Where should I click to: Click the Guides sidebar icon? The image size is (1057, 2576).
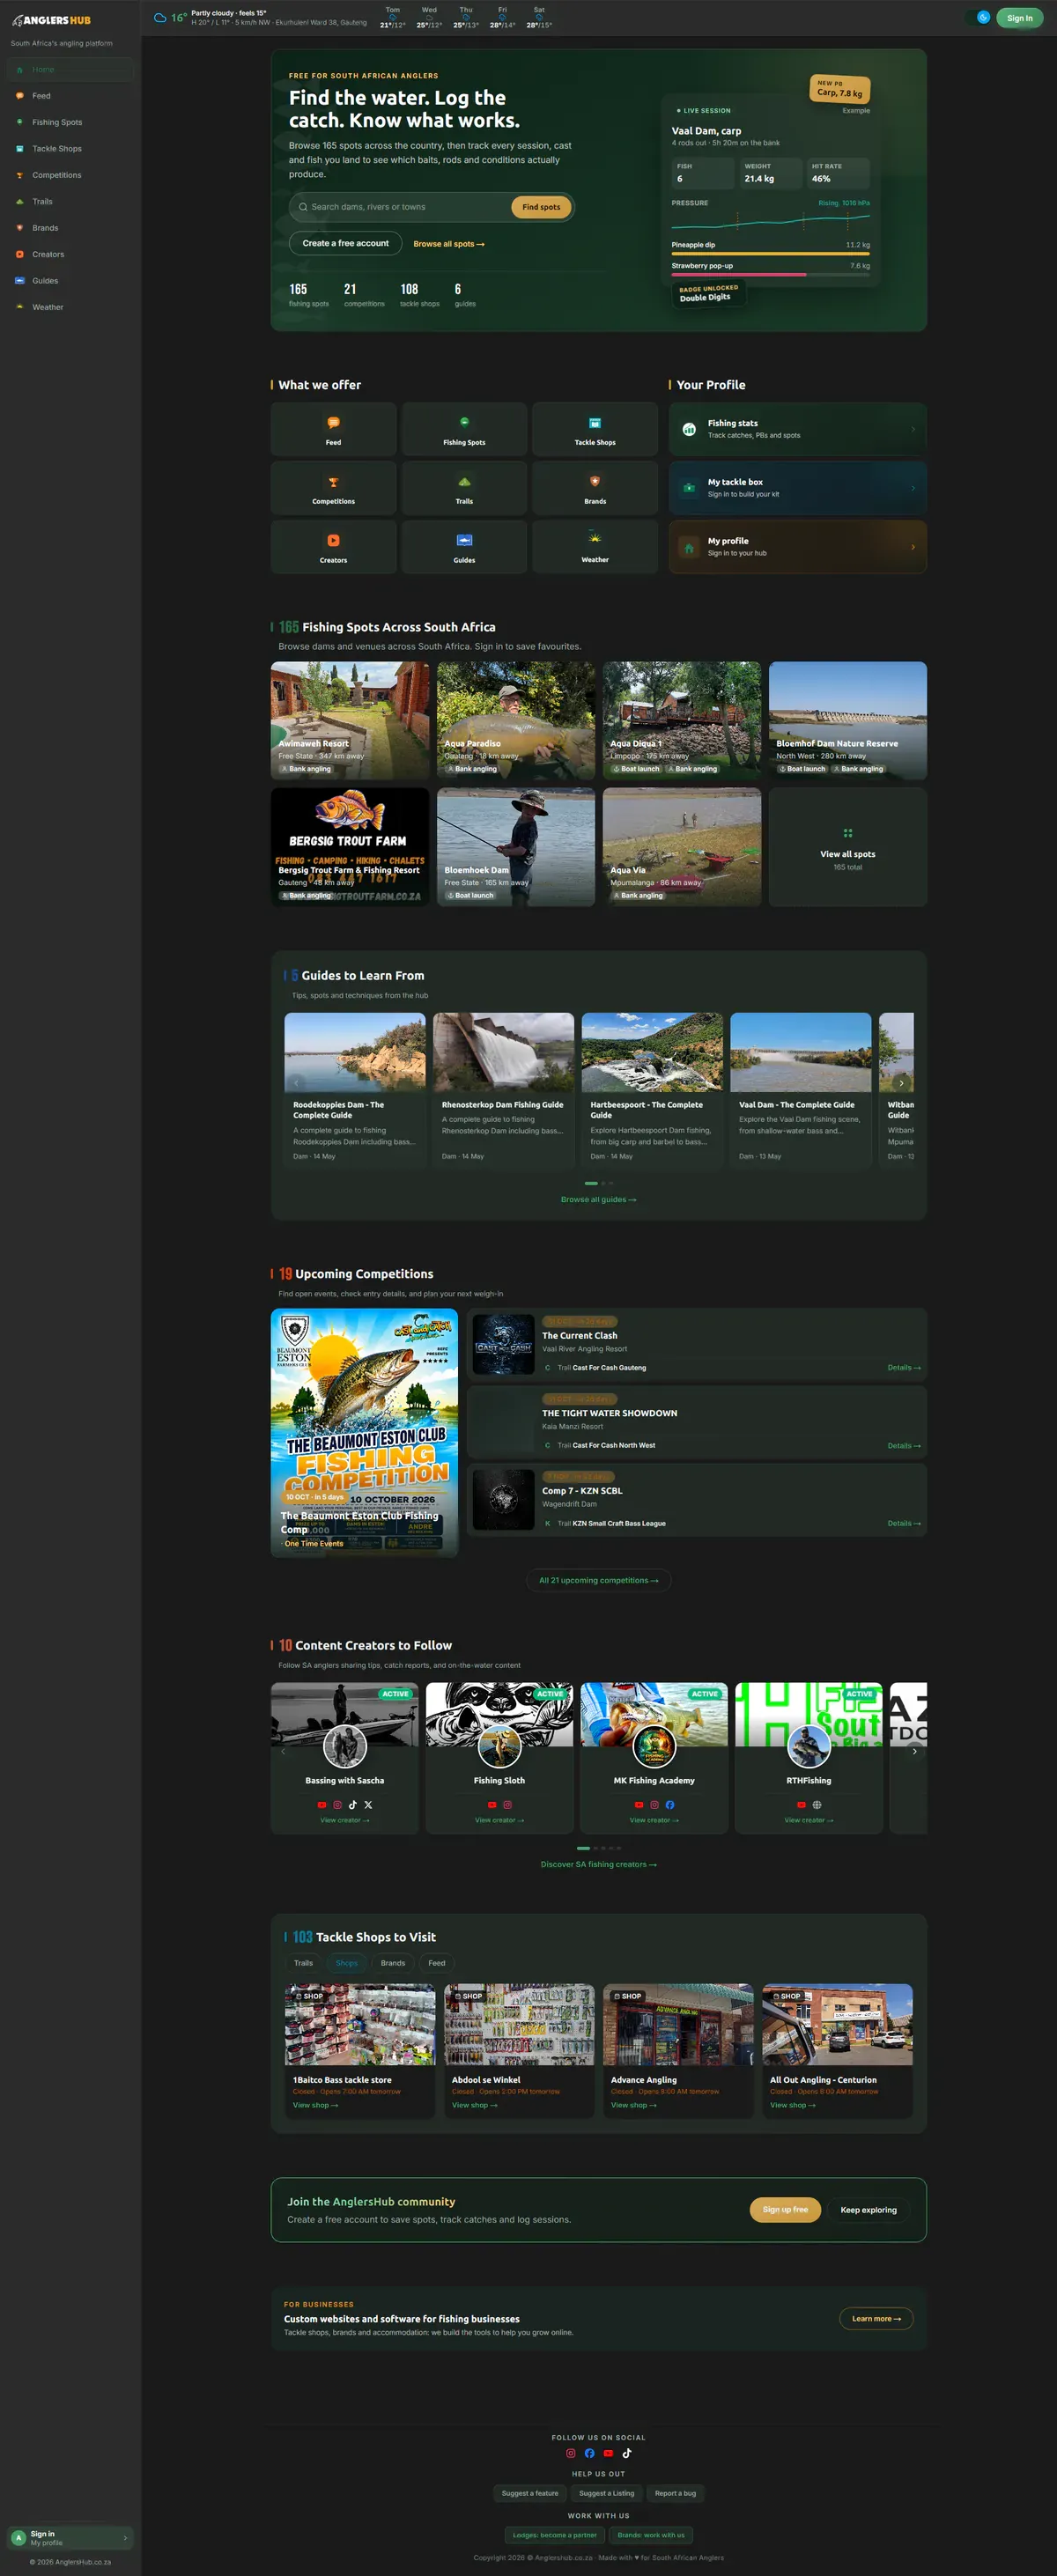(x=19, y=281)
